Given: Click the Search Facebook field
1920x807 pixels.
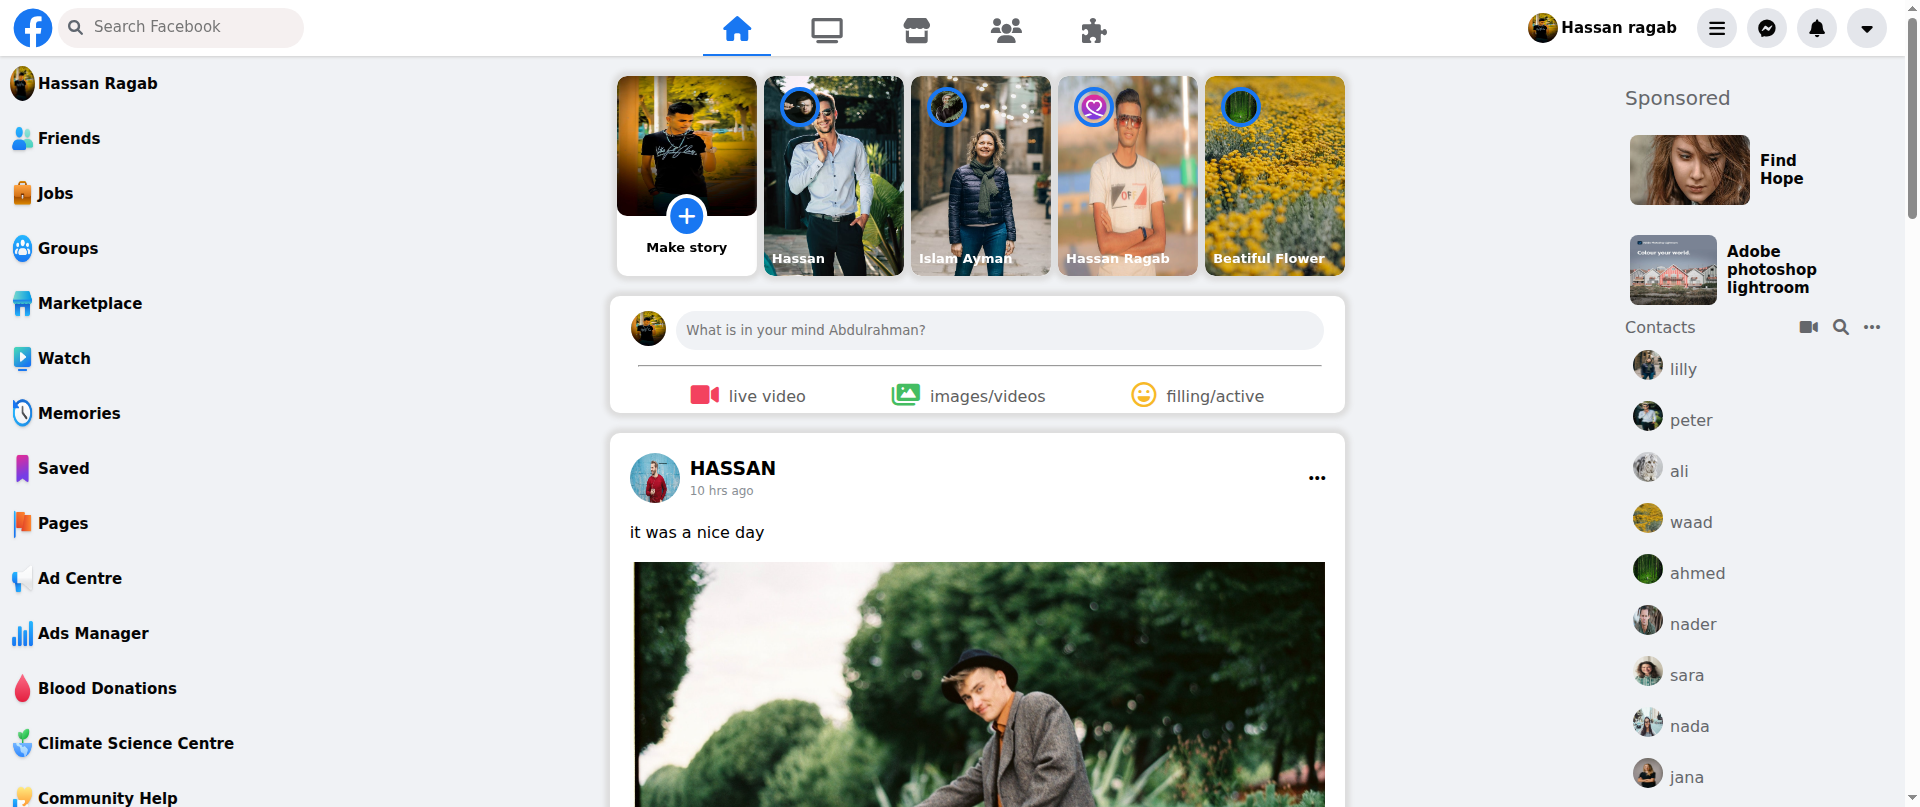Looking at the screenshot, I should click(181, 27).
